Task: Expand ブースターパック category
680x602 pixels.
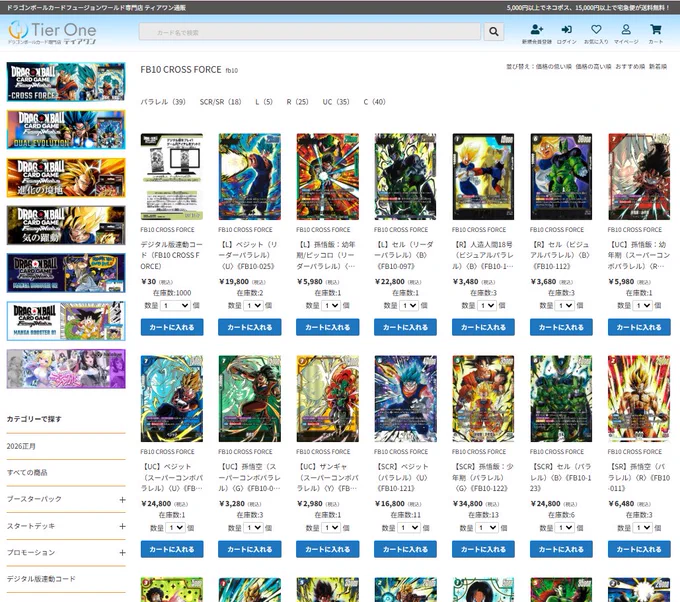Action: 122,500
